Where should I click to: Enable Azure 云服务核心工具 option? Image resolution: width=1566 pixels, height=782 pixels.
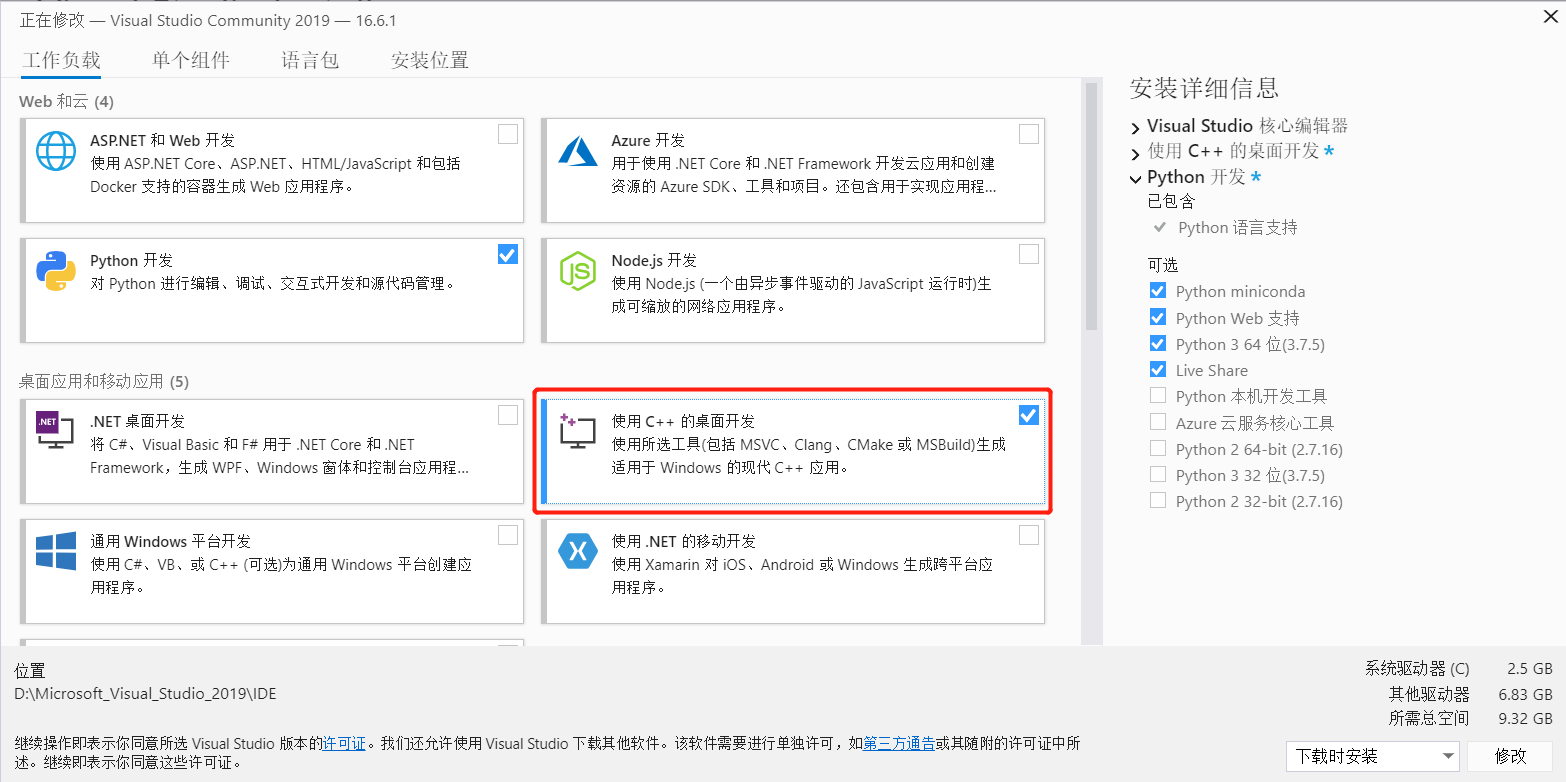pos(1158,422)
